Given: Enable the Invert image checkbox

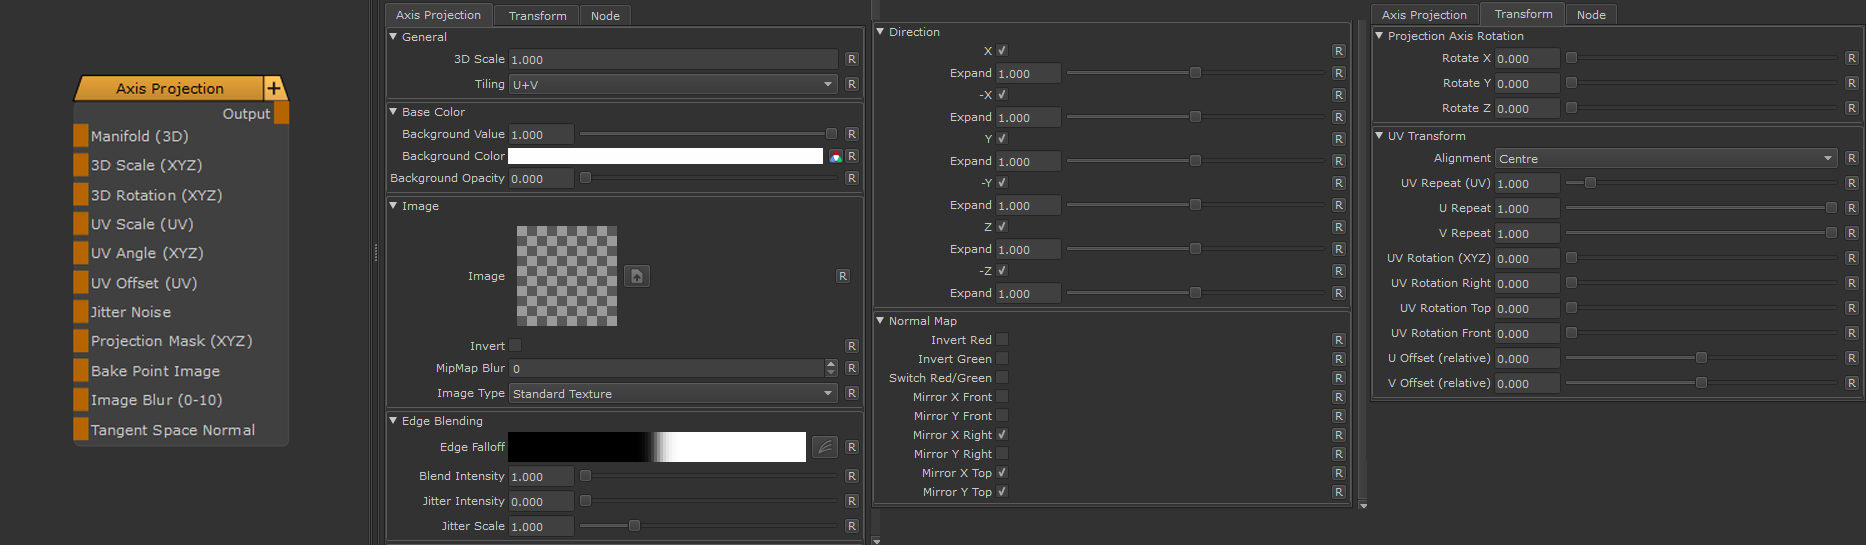Looking at the screenshot, I should tap(515, 346).
